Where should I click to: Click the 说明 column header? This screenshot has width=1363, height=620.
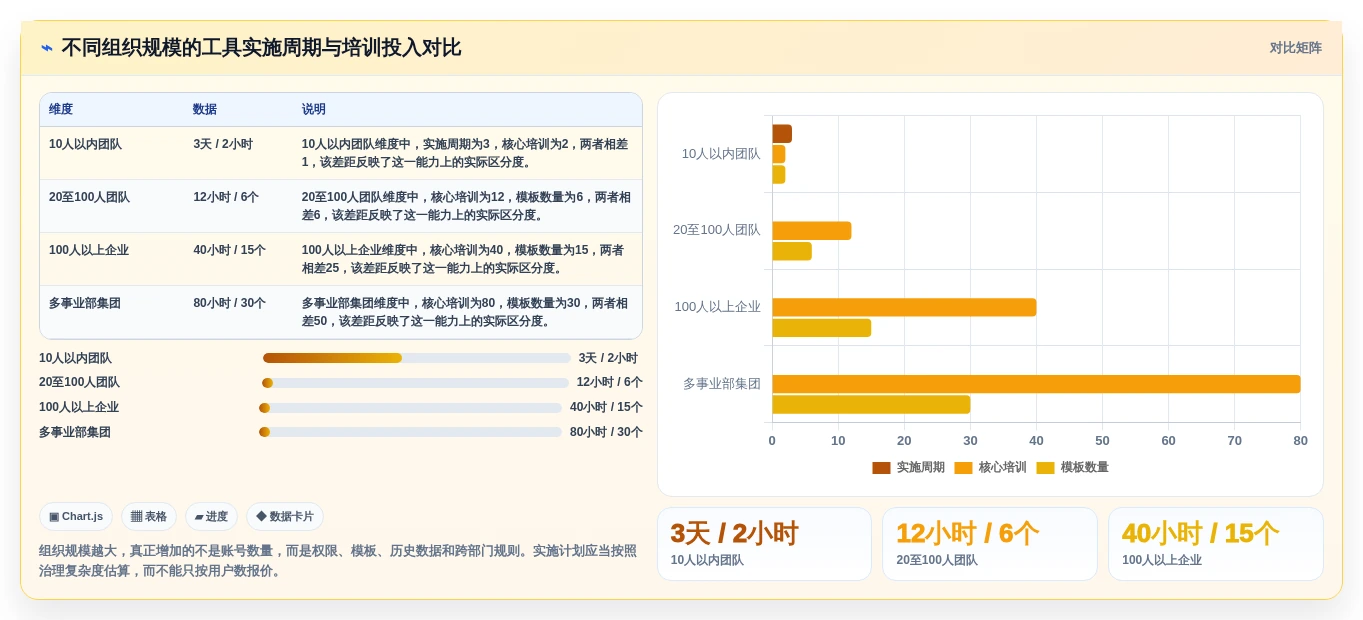(314, 109)
